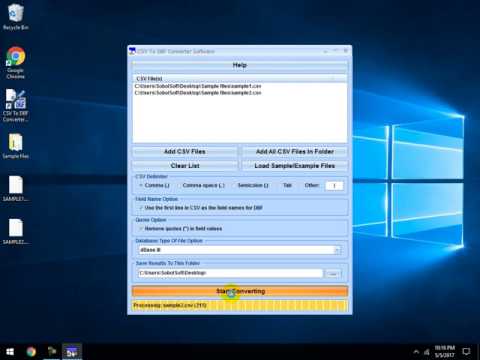Click the Help button
This screenshot has width=480, height=360.
pyautogui.click(x=239, y=65)
